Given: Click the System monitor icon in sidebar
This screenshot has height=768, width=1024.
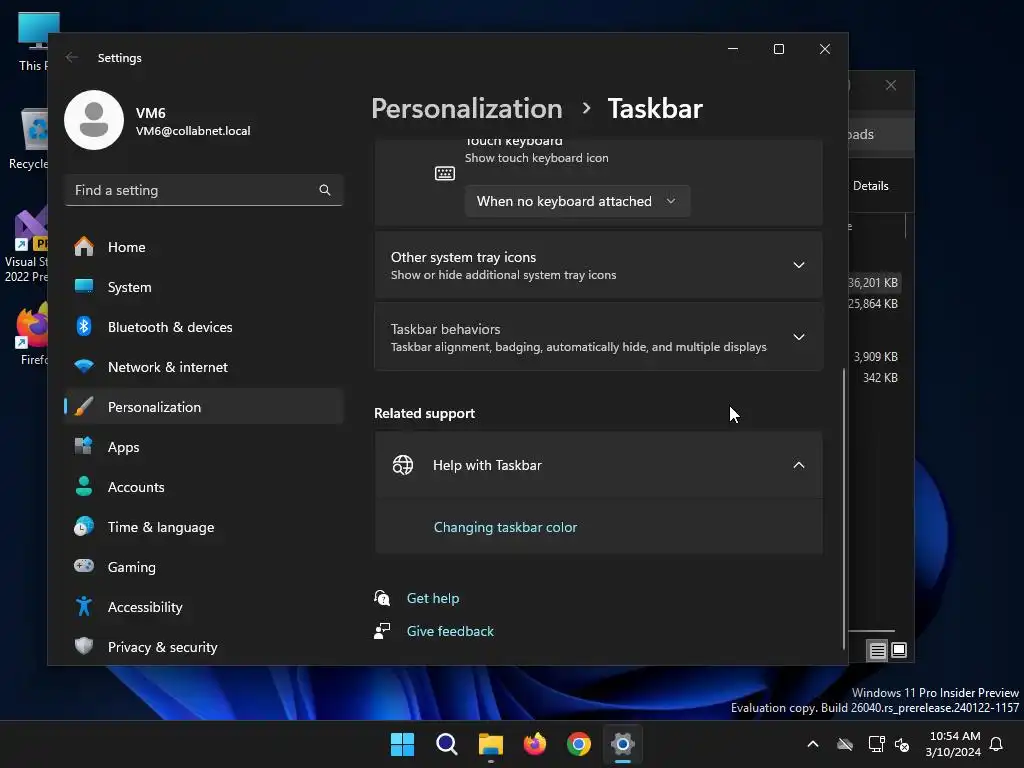Looking at the screenshot, I should pos(84,286).
